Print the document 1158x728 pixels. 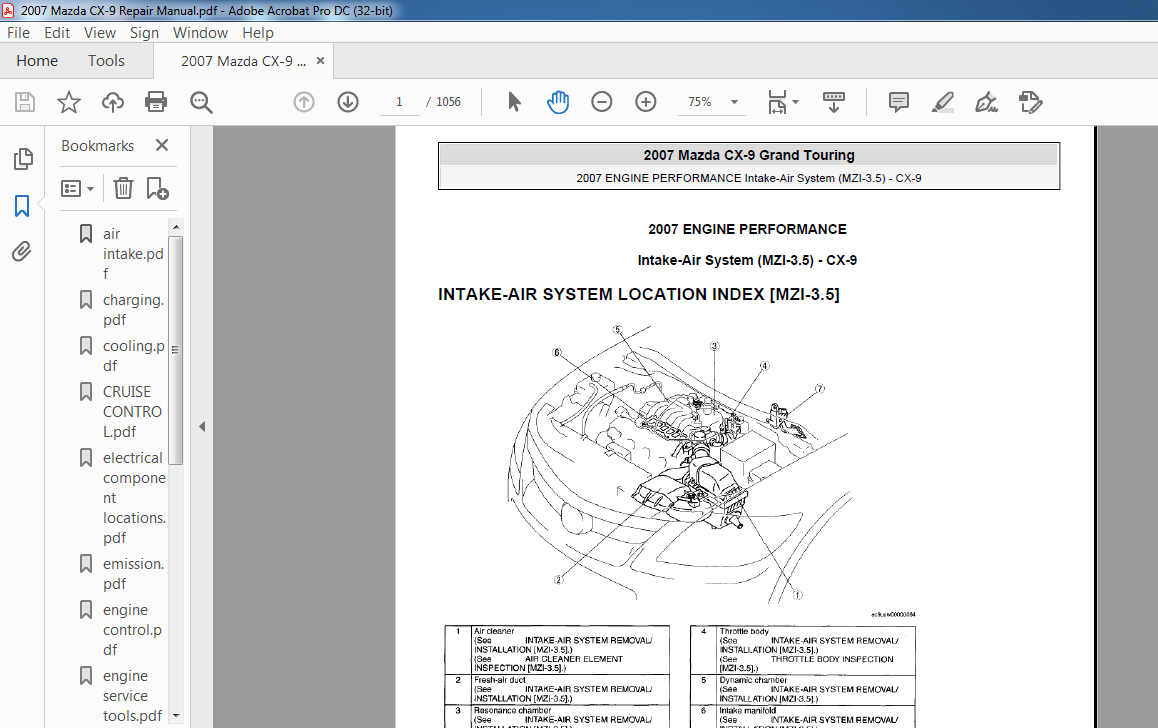(156, 102)
